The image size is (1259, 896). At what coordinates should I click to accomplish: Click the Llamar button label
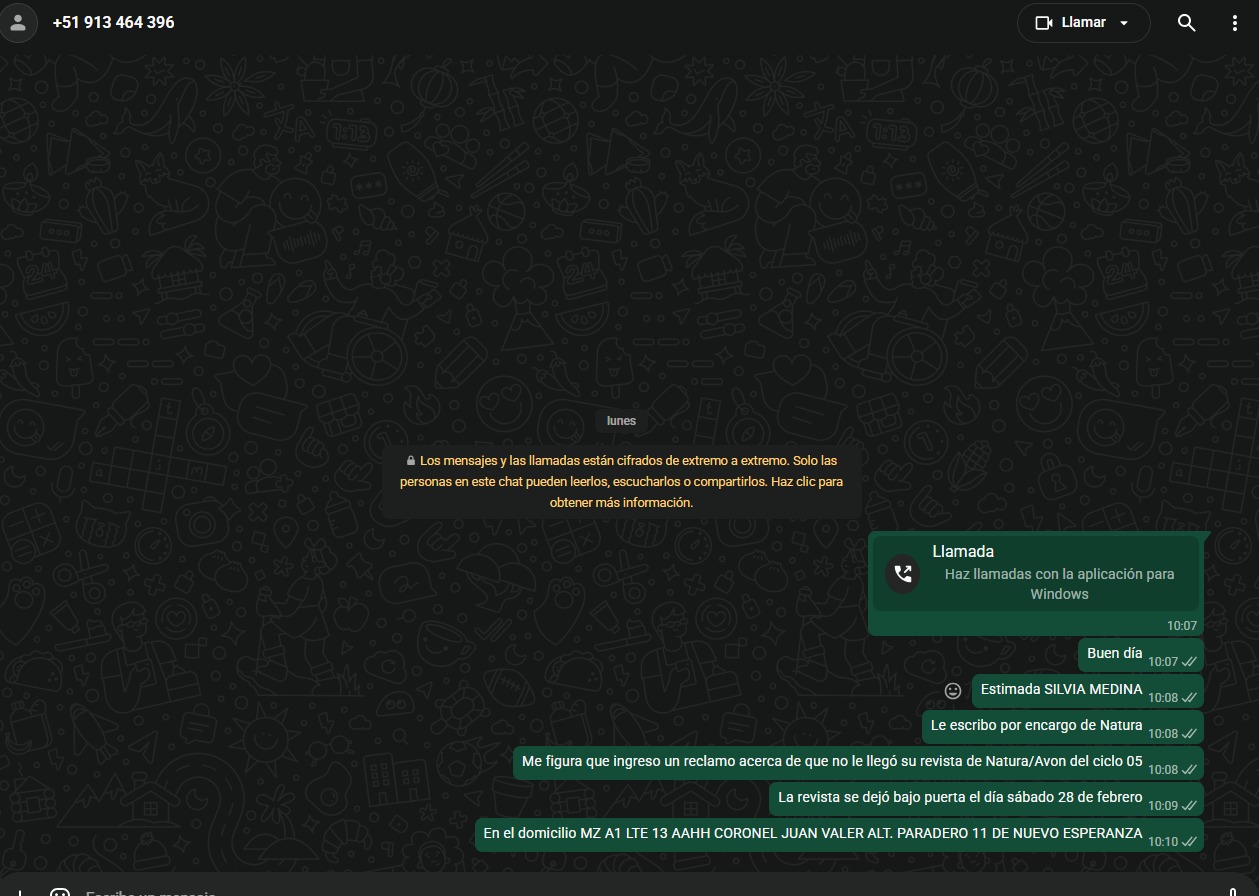(1083, 23)
